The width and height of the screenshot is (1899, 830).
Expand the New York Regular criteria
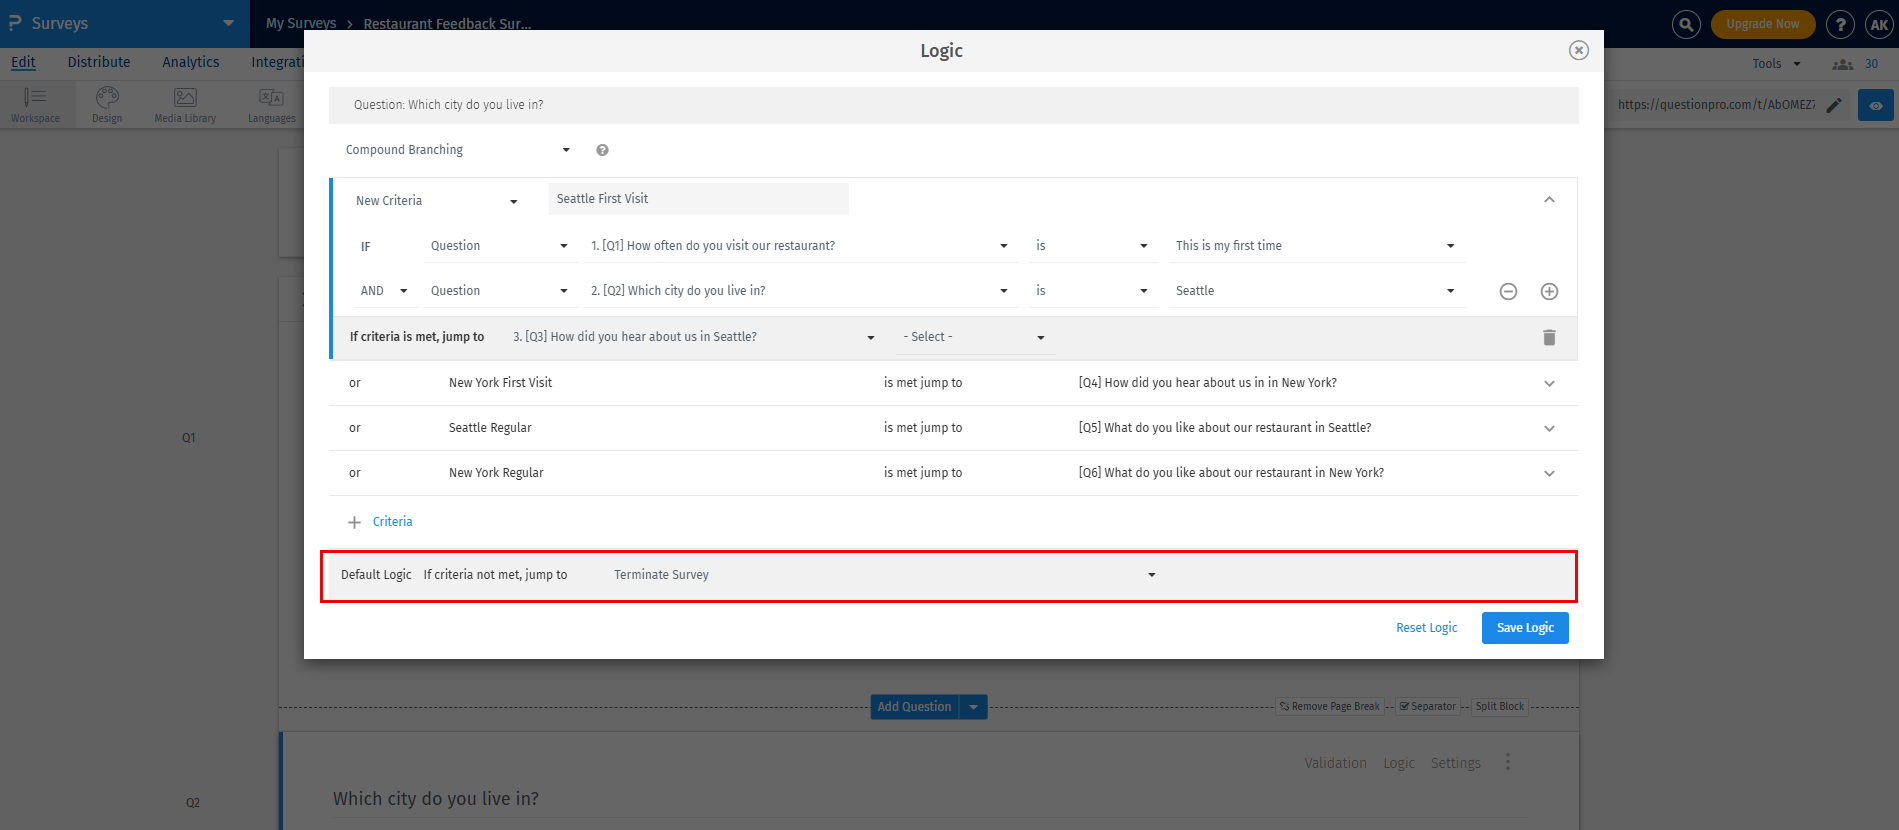(x=1549, y=473)
